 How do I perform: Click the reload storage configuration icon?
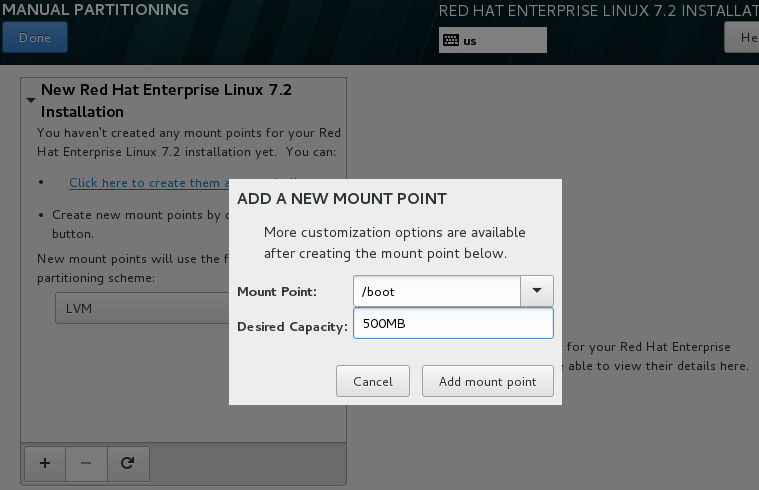tap(128, 463)
